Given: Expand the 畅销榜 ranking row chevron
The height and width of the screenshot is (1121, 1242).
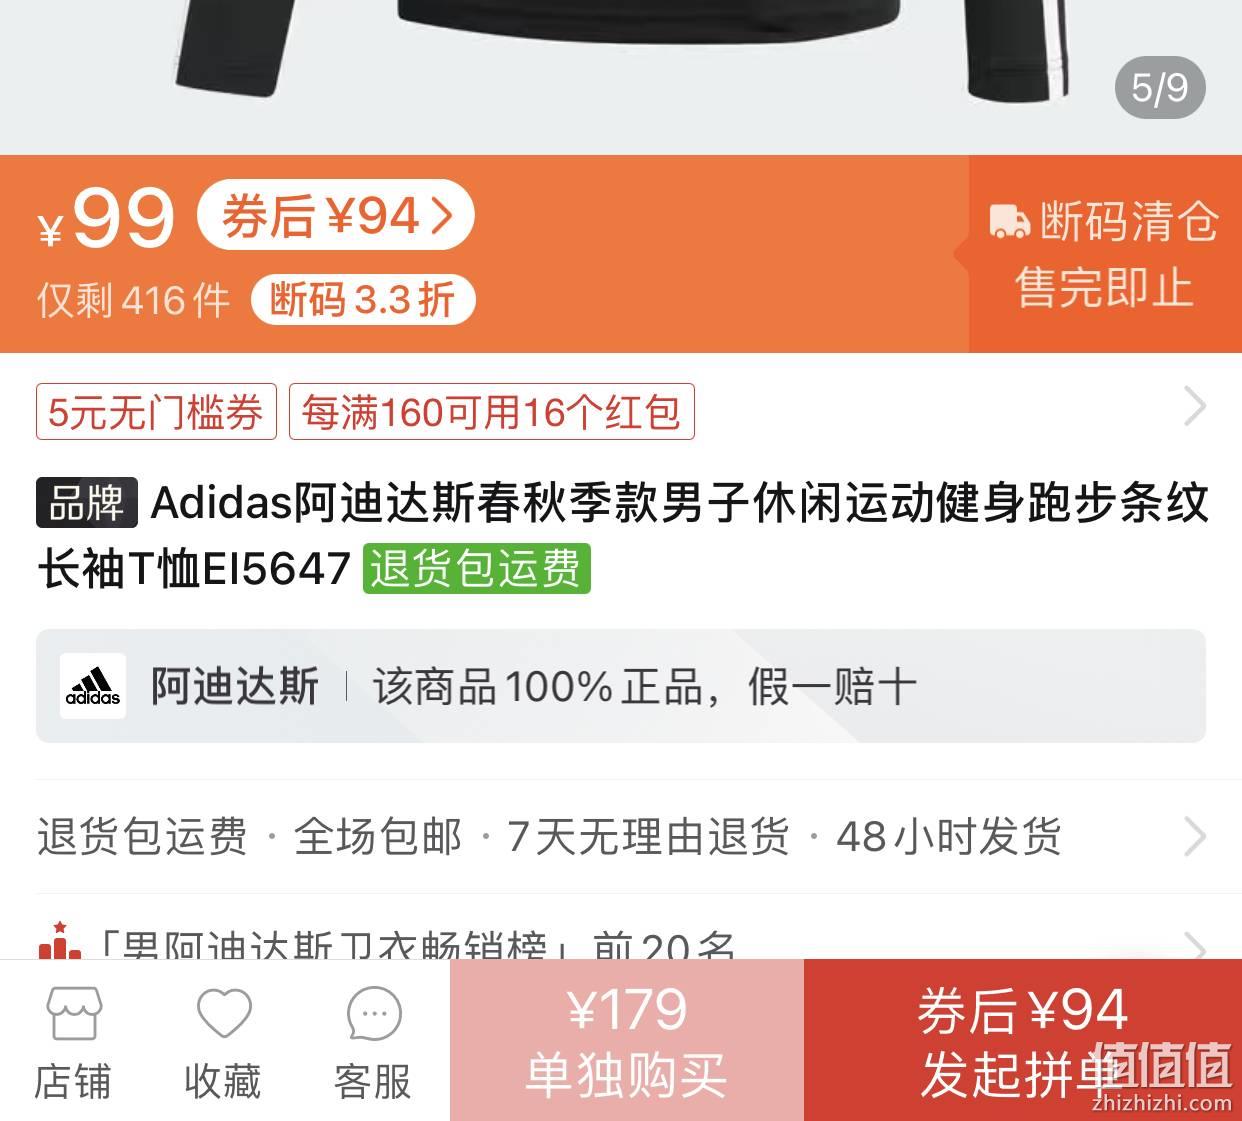Looking at the screenshot, I should [x=1194, y=945].
